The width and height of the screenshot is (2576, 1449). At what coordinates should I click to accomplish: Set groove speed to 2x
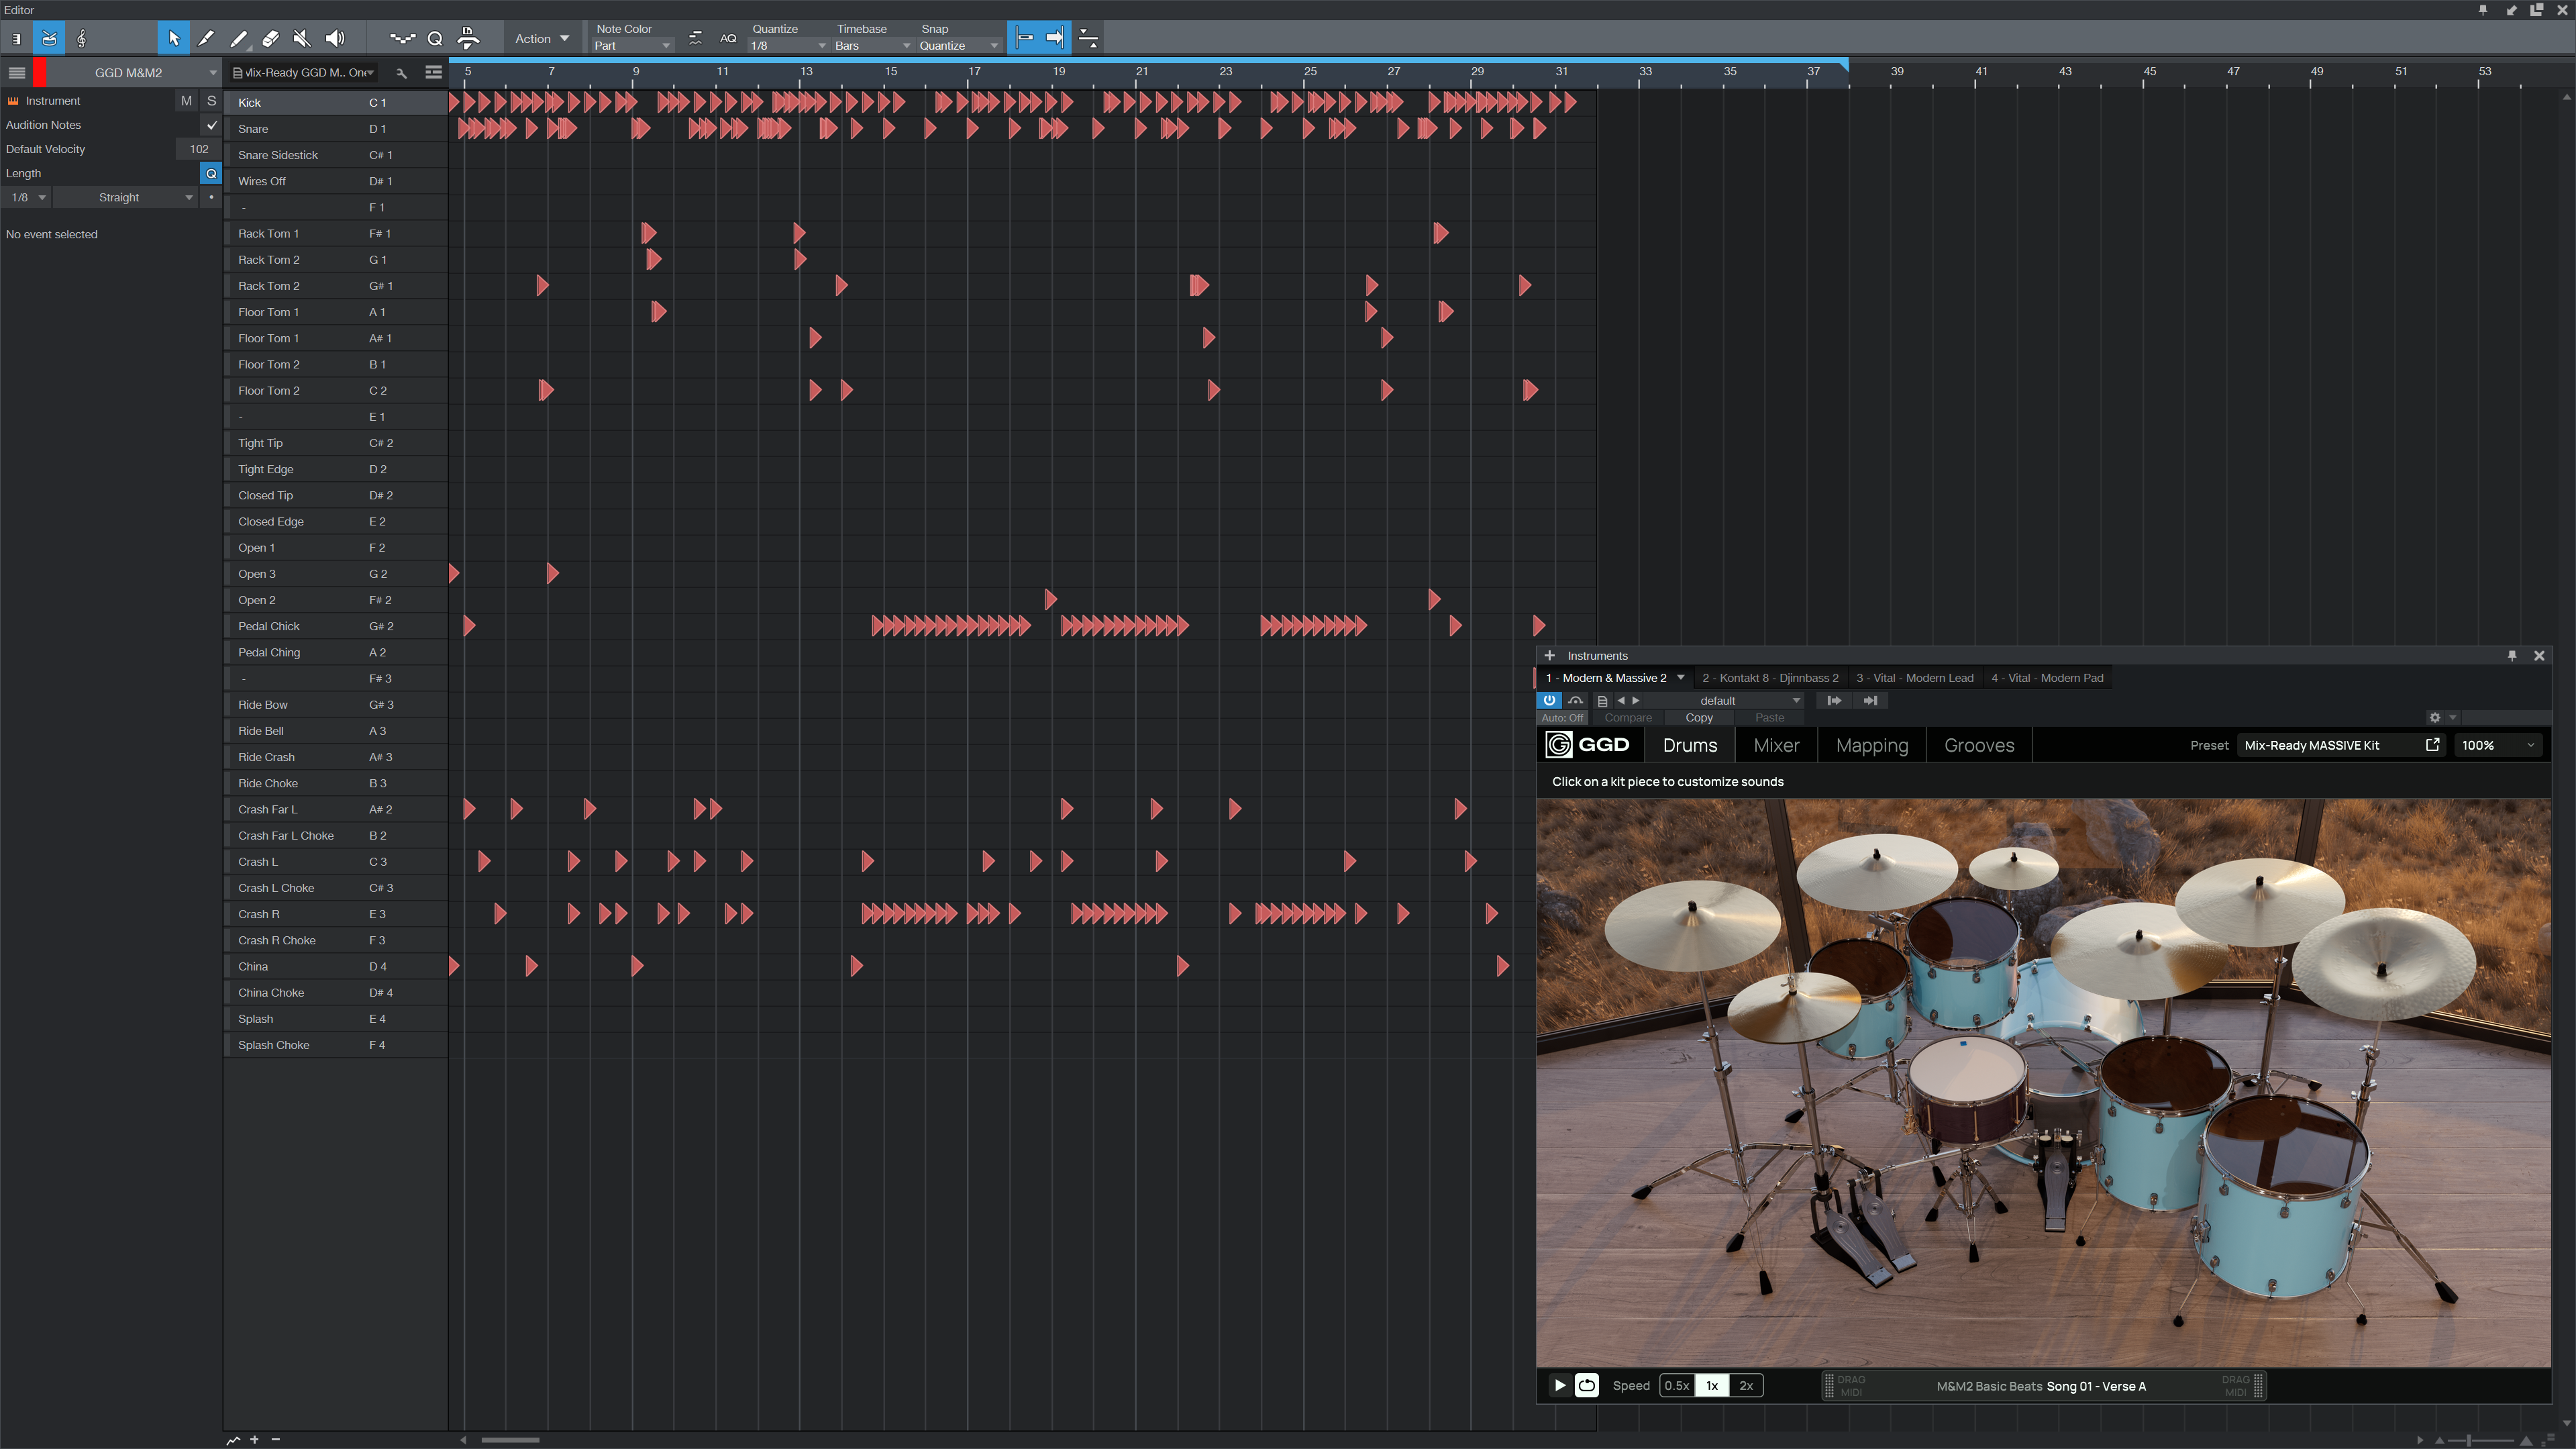coord(1746,1386)
